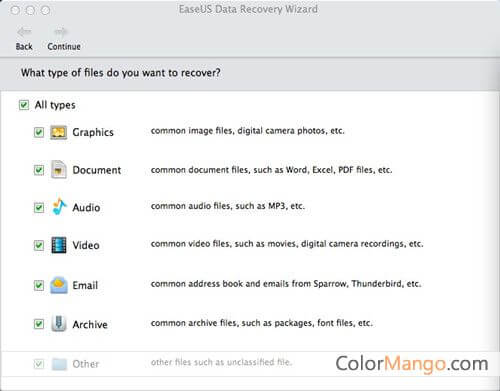
Task: Click the Continue arrow icon
Action: (61, 32)
